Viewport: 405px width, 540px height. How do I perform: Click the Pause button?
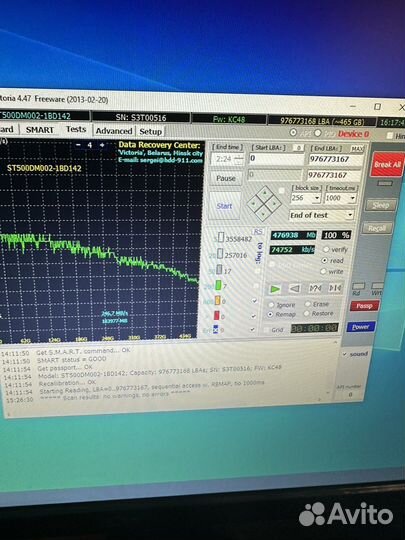226,178
